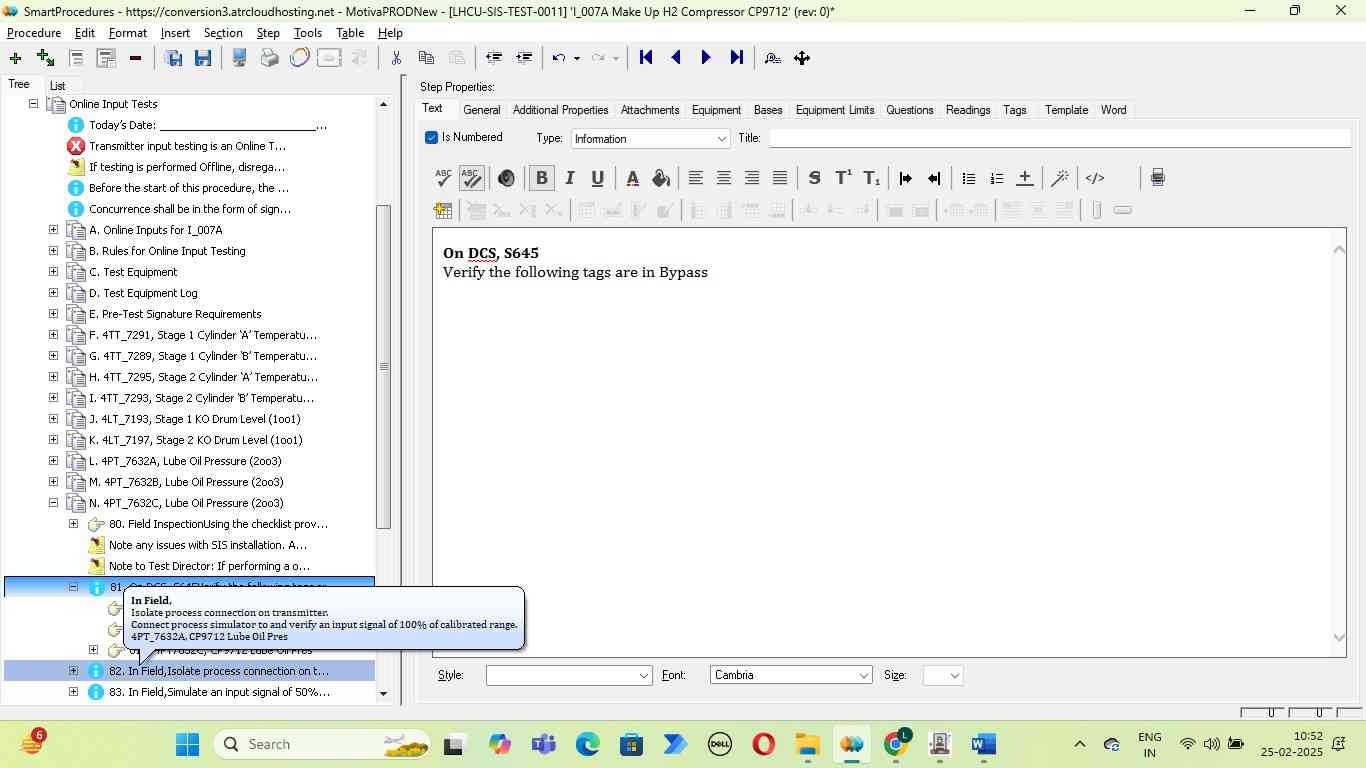Click the scissors cut icon
Image resolution: width=1366 pixels, height=768 pixels.
396,58
